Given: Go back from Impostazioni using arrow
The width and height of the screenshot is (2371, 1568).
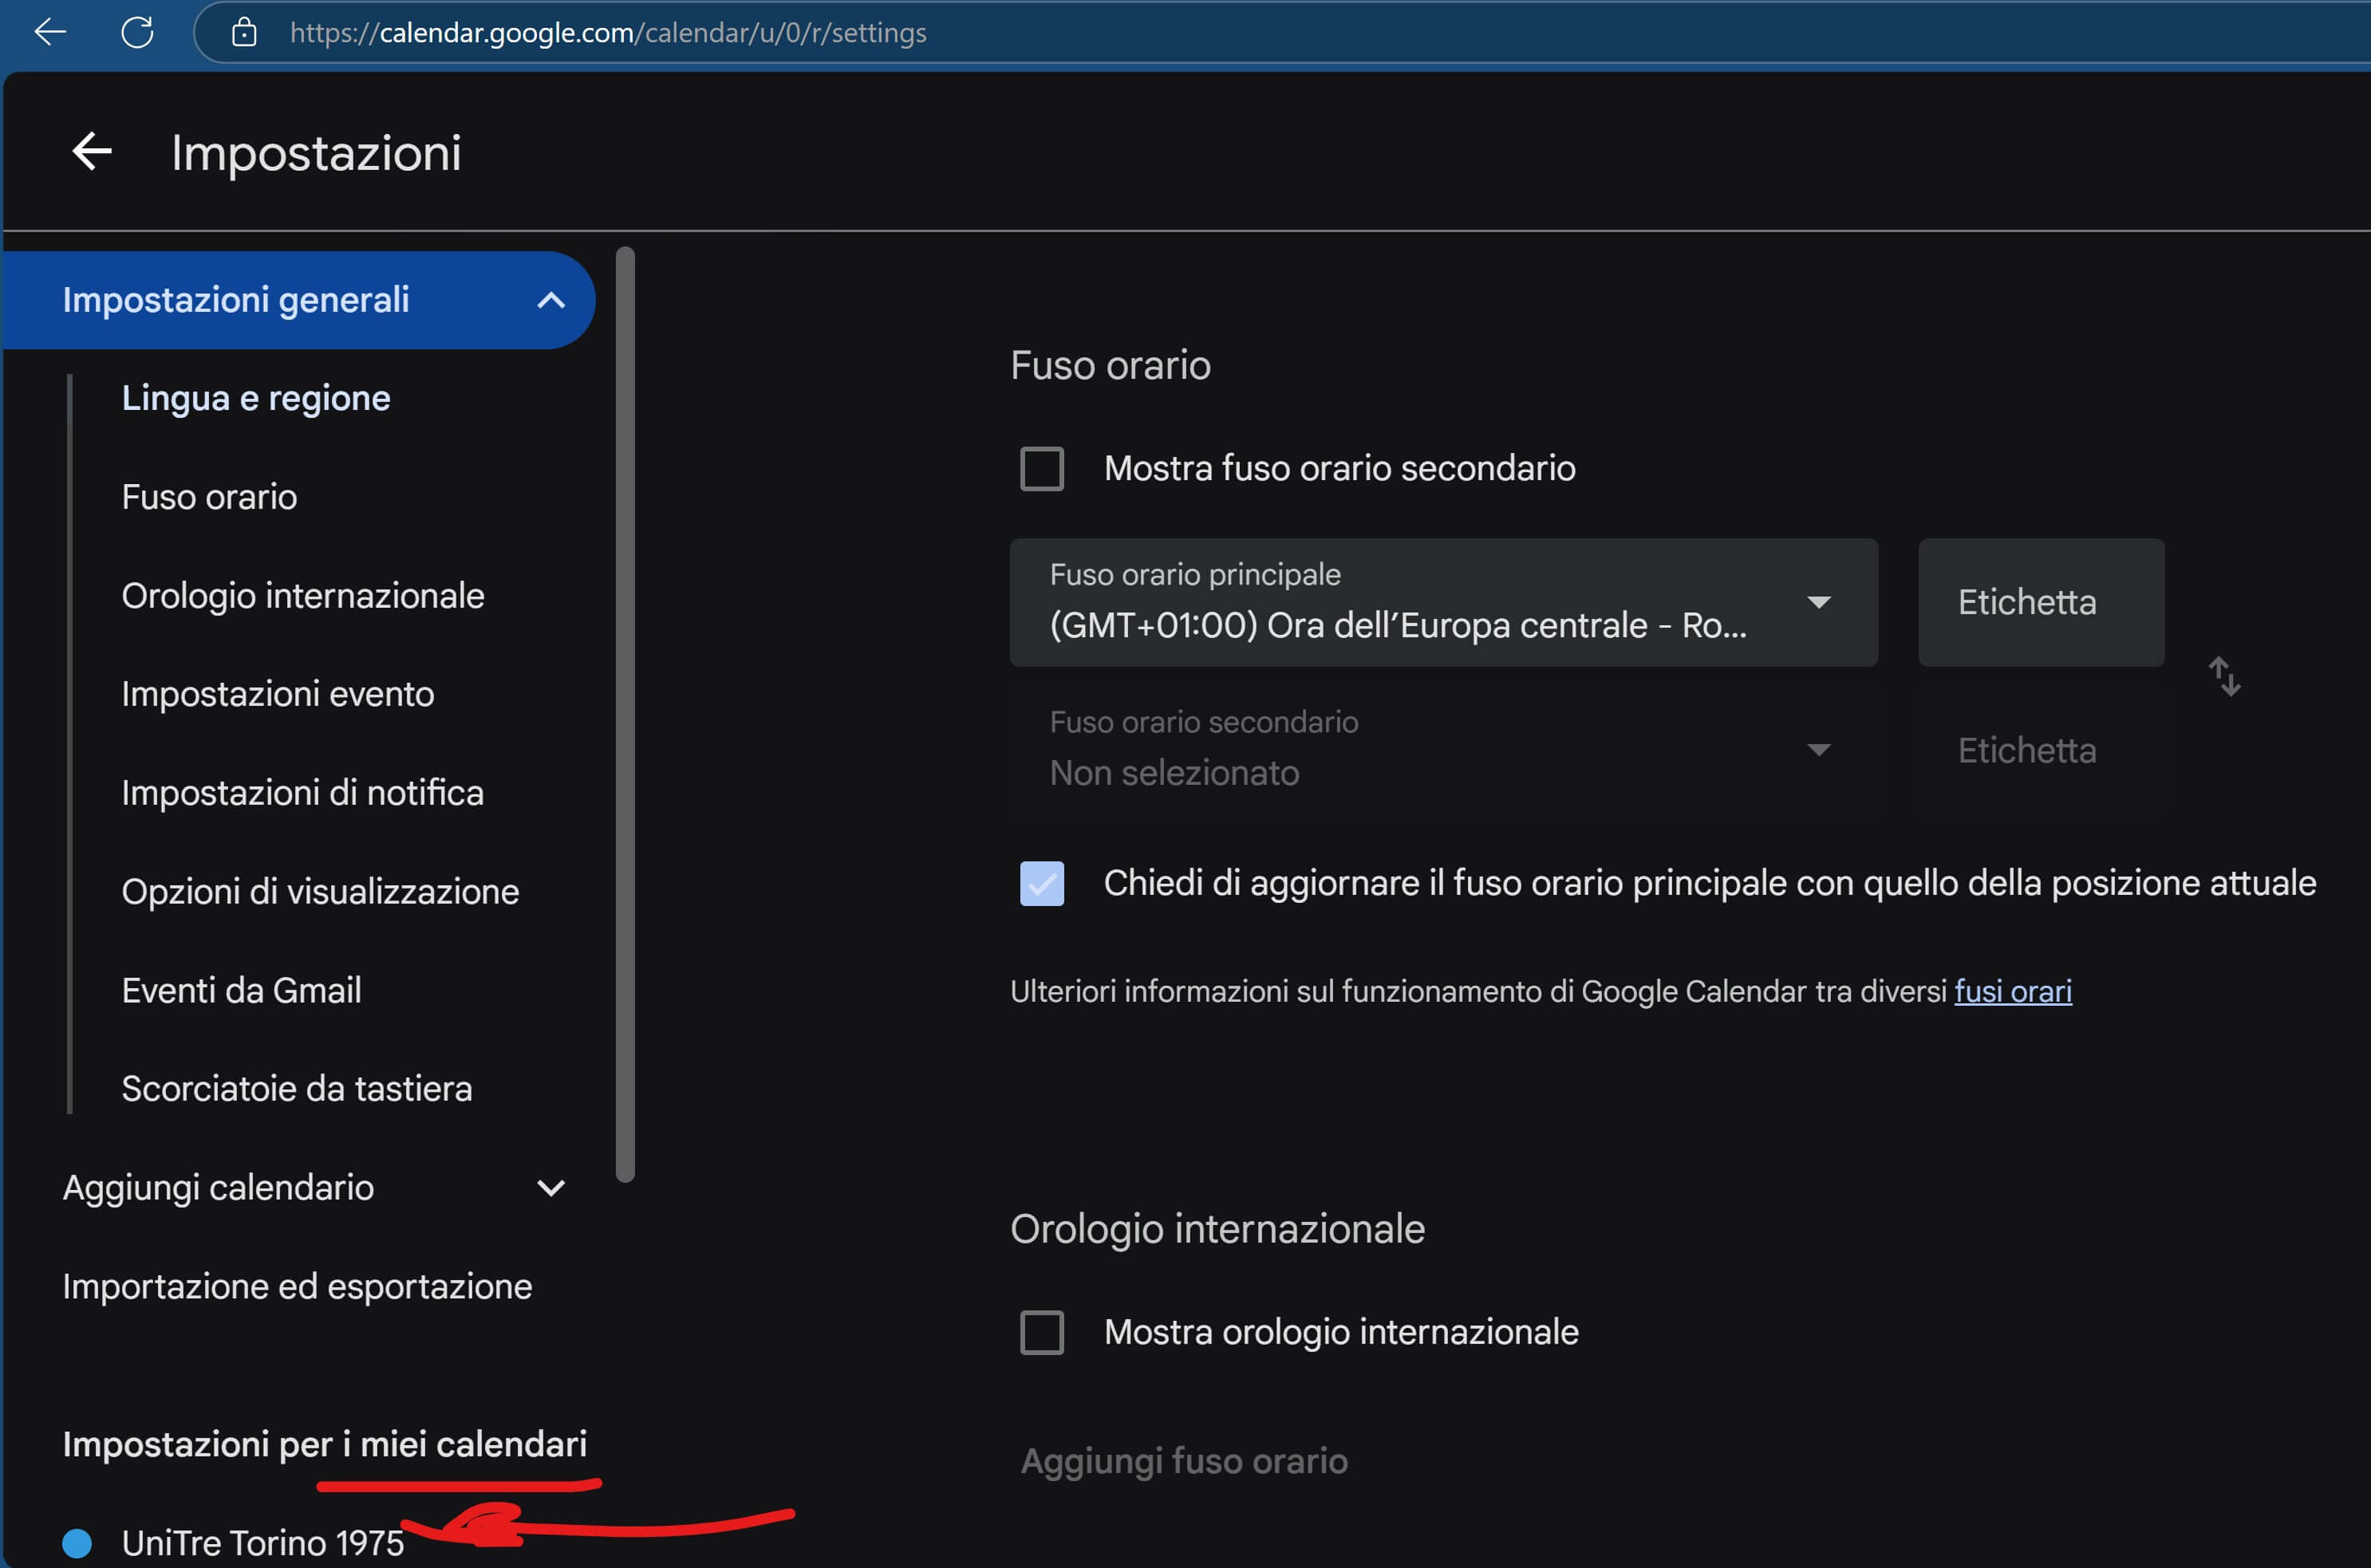Looking at the screenshot, I should (92, 152).
